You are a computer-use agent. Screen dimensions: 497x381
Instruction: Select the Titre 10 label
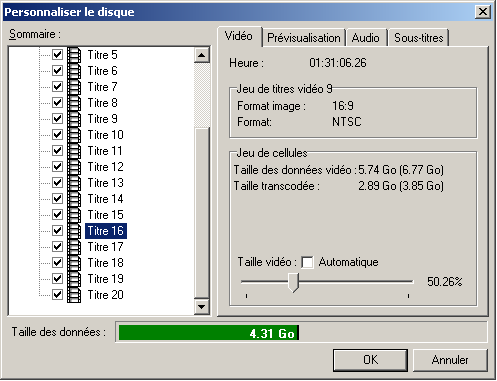[105, 135]
